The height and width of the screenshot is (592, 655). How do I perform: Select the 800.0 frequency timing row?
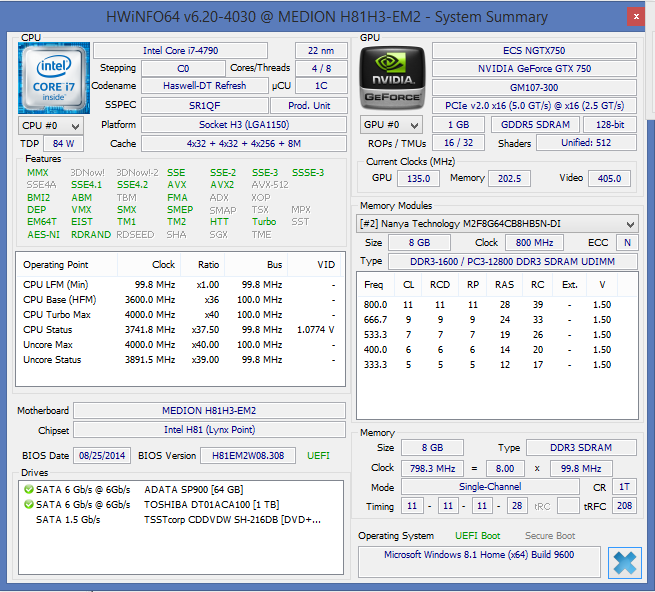pos(497,305)
